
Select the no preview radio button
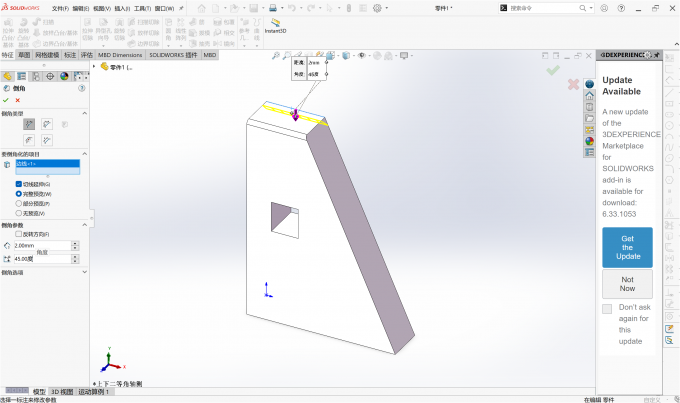[19, 213]
